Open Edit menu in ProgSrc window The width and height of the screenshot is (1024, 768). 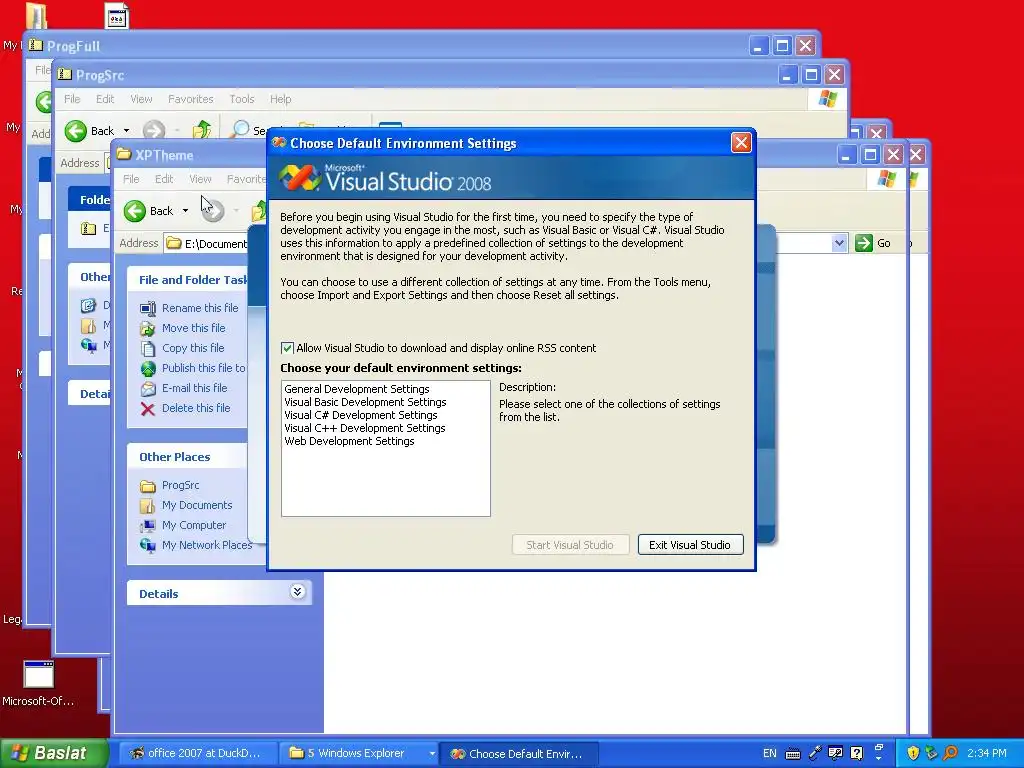[x=104, y=99]
